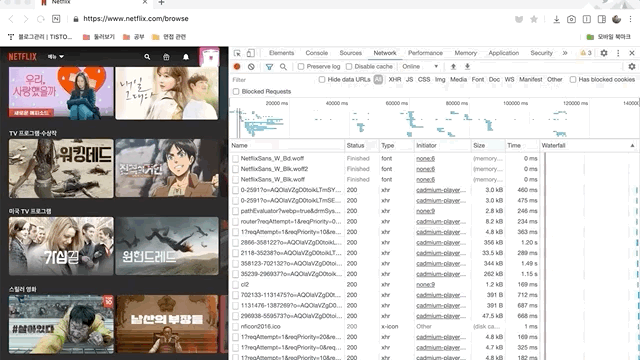Filter requests by WS type
This screenshot has width=640, height=360.
(x=509, y=80)
